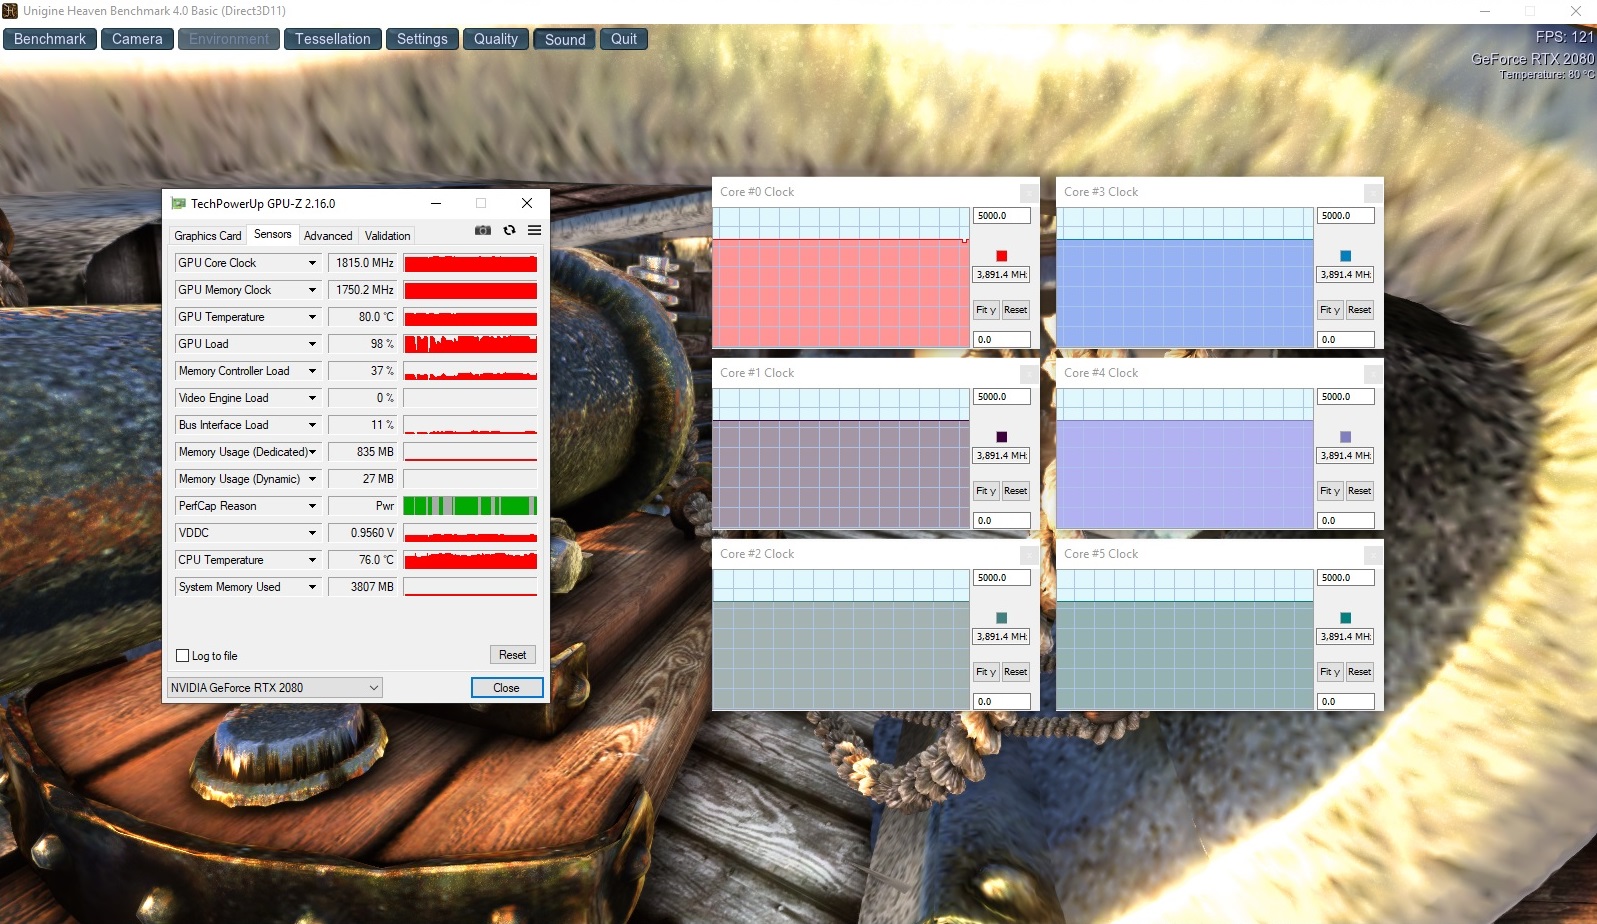Close the Core #4 Clock graph panel

pos(1372,374)
